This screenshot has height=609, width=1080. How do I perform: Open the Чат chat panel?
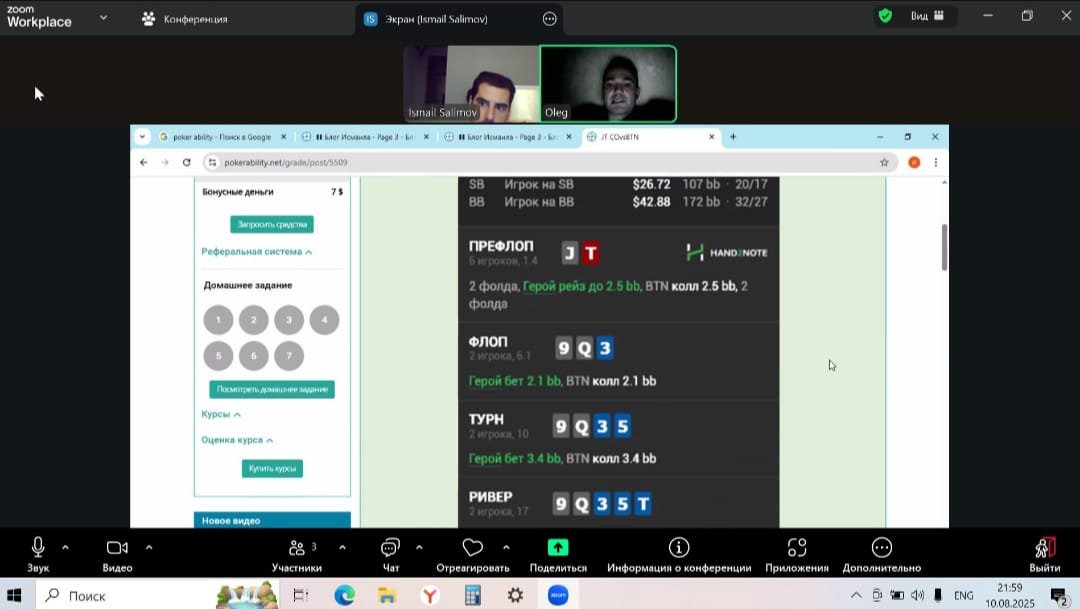pyautogui.click(x=391, y=555)
